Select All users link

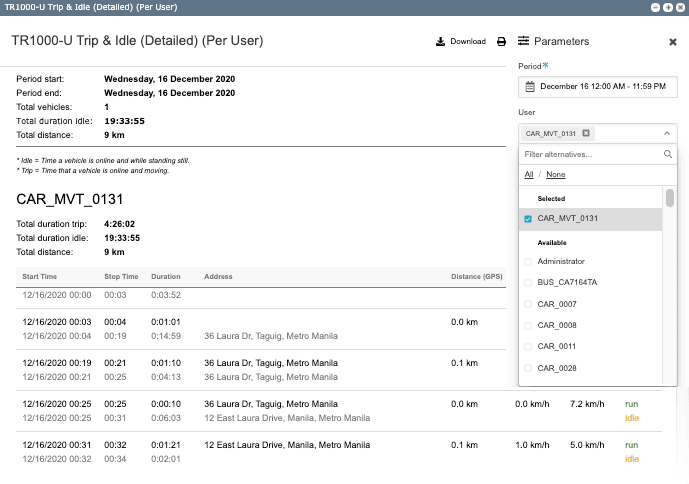click(x=528, y=175)
